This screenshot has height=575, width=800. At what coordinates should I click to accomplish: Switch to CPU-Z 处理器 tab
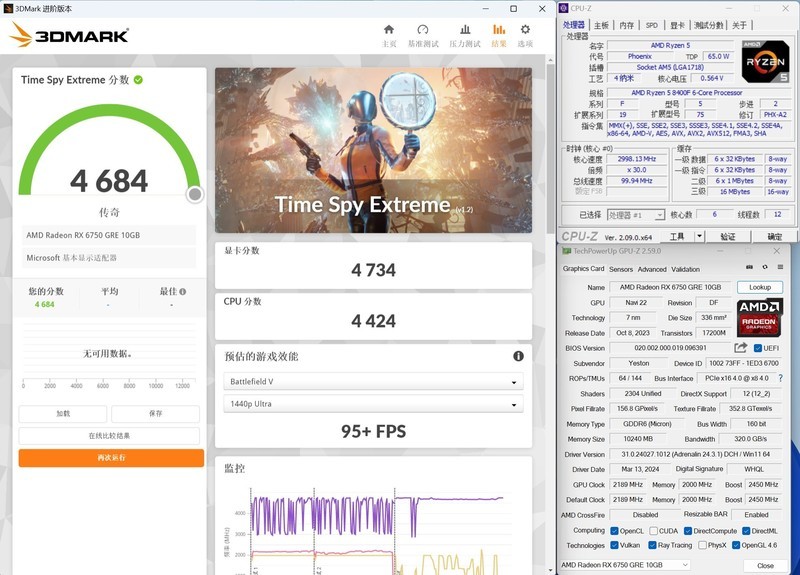(574, 25)
